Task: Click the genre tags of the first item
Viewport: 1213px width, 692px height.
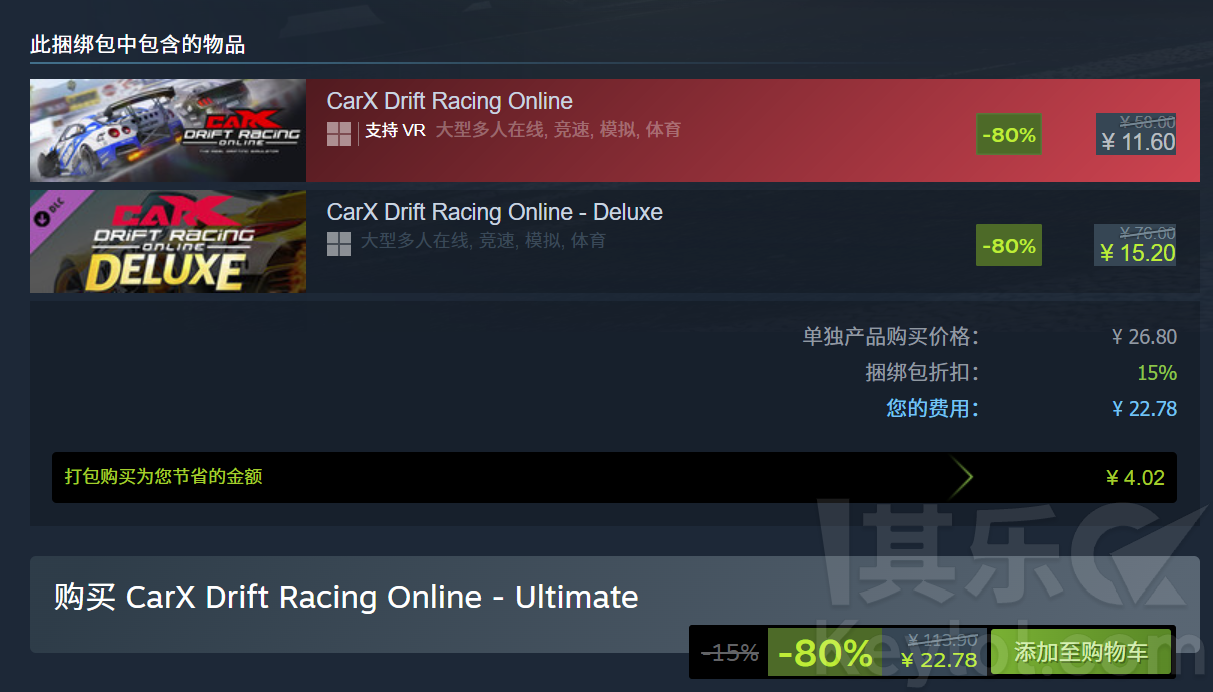Action: pyautogui.click(x=558, y=130)
